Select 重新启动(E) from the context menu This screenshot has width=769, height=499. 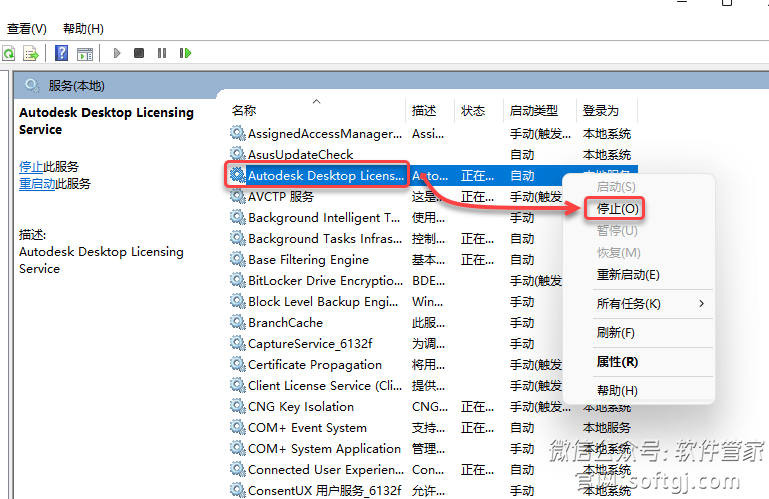pyautogui.click(x=628, y=275)
